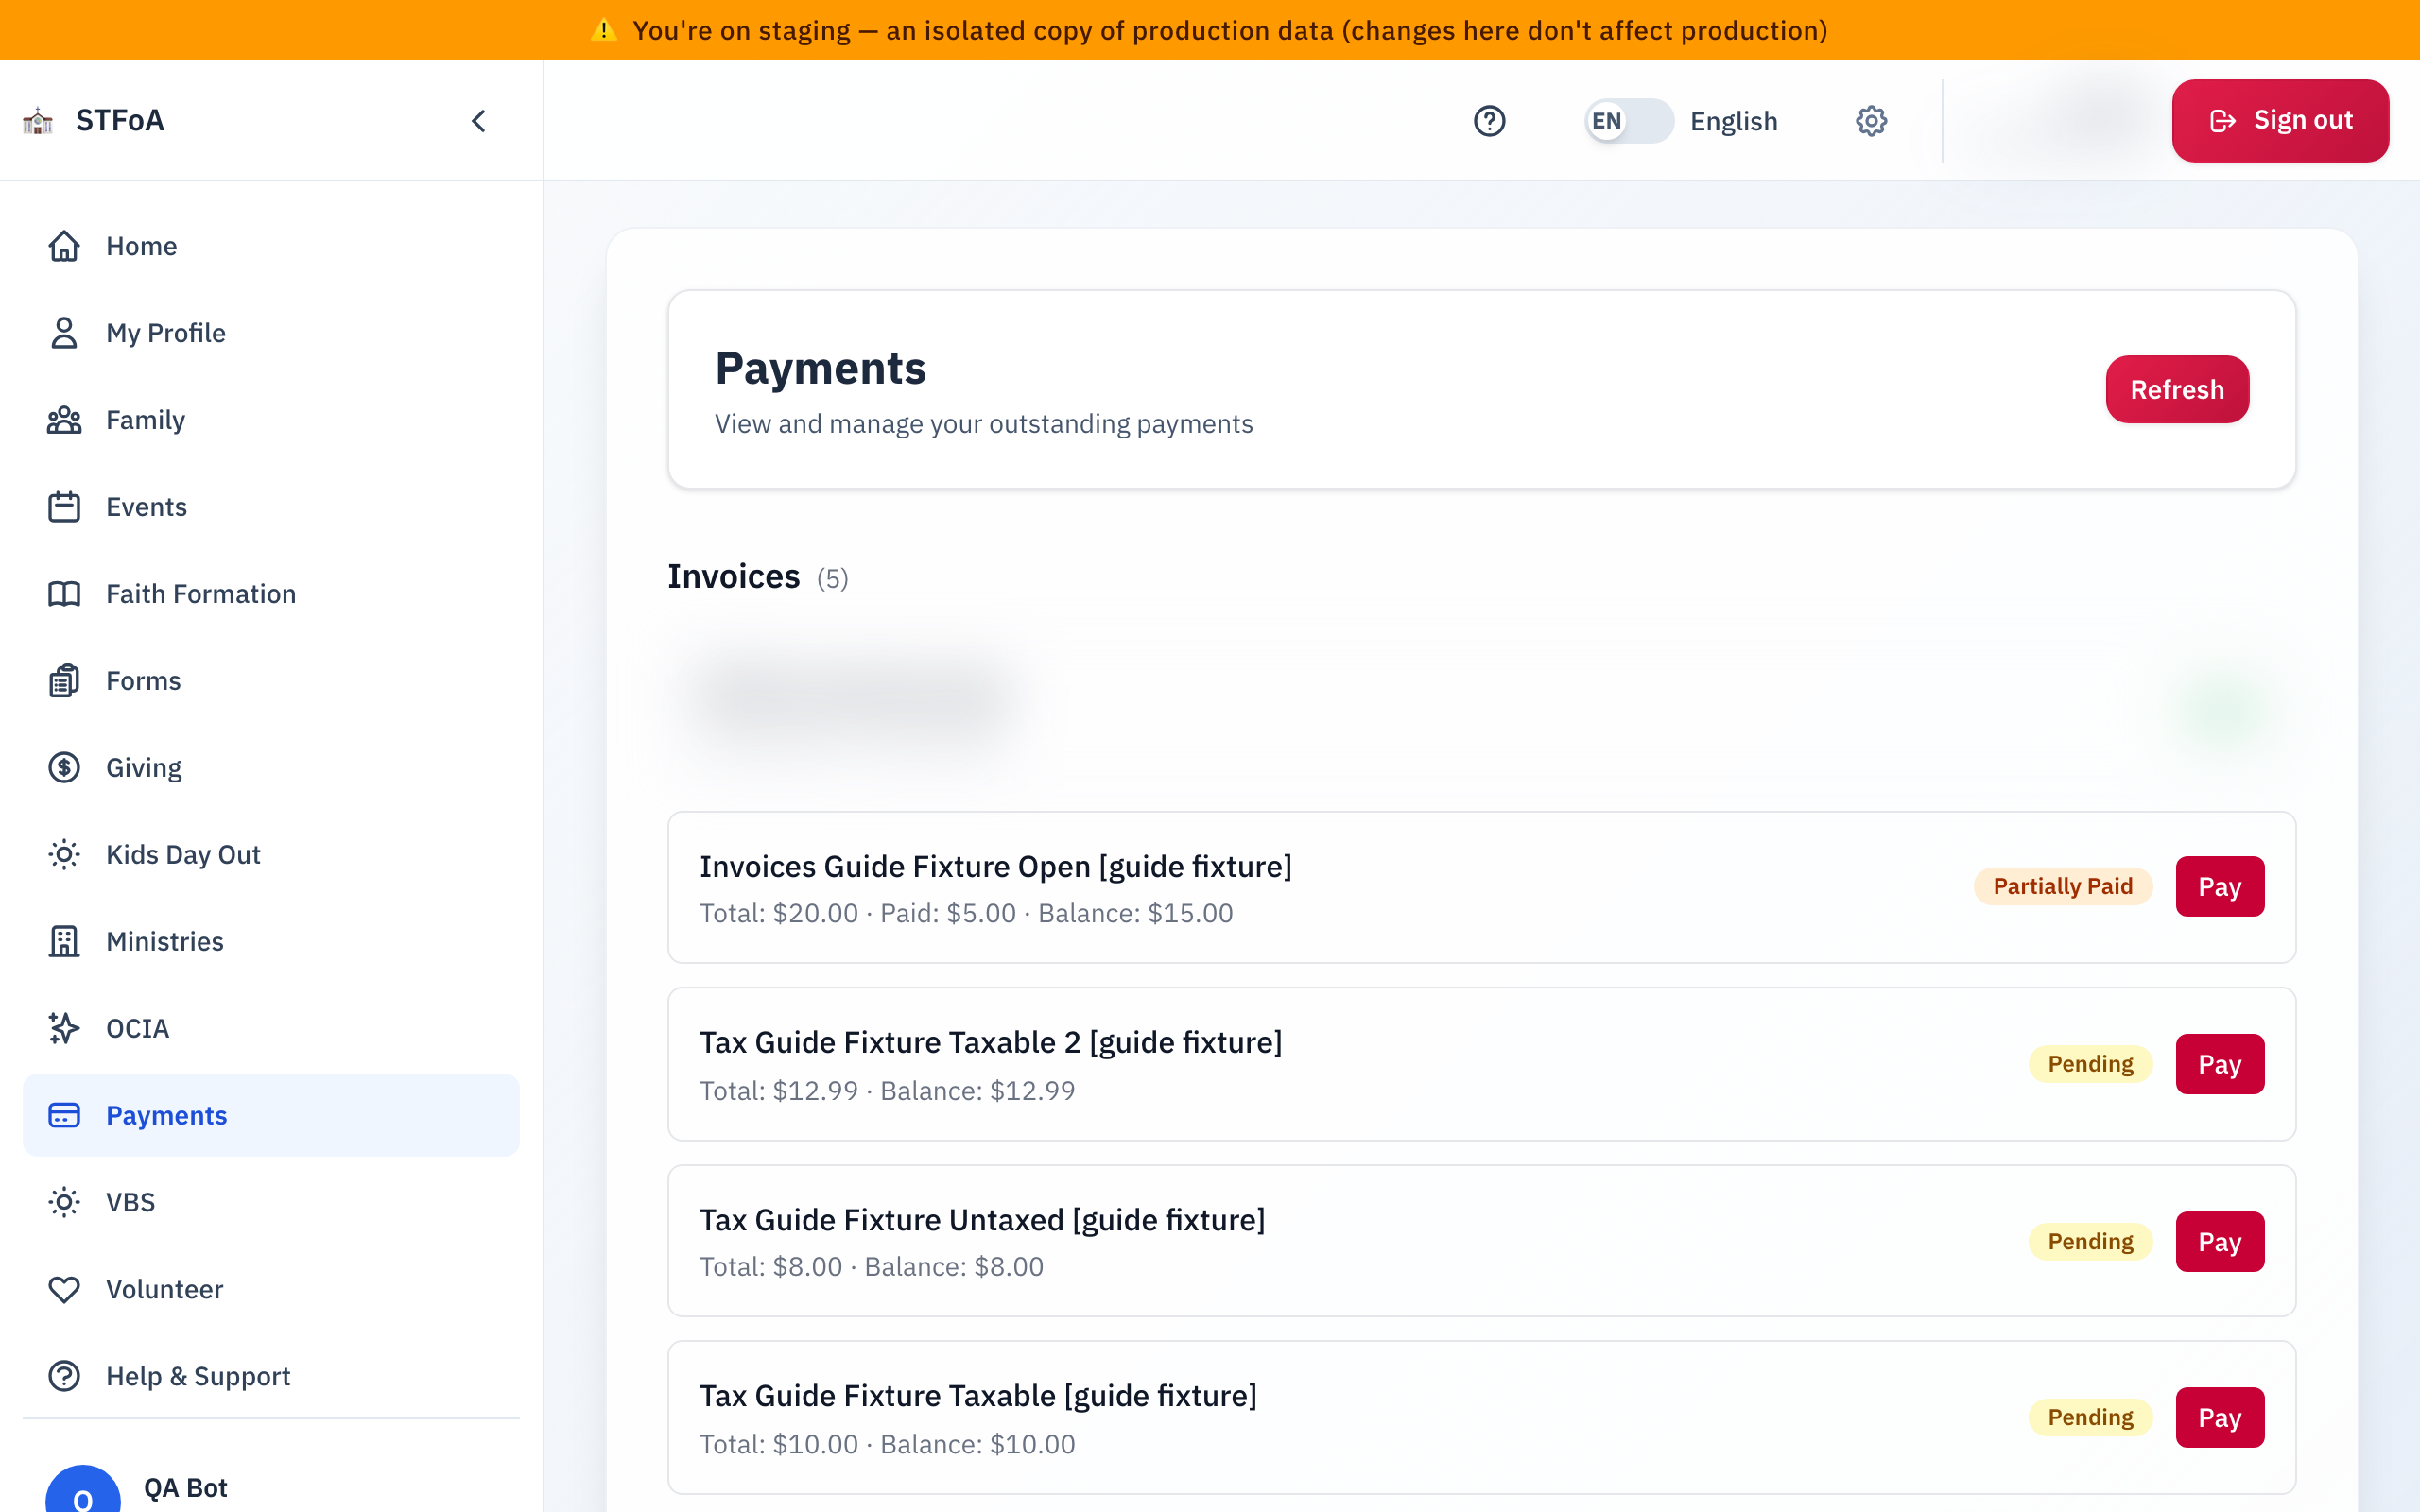Open settings gear icon in header
Screen dimensions: 2420x1512
(x=1871, y=121)
